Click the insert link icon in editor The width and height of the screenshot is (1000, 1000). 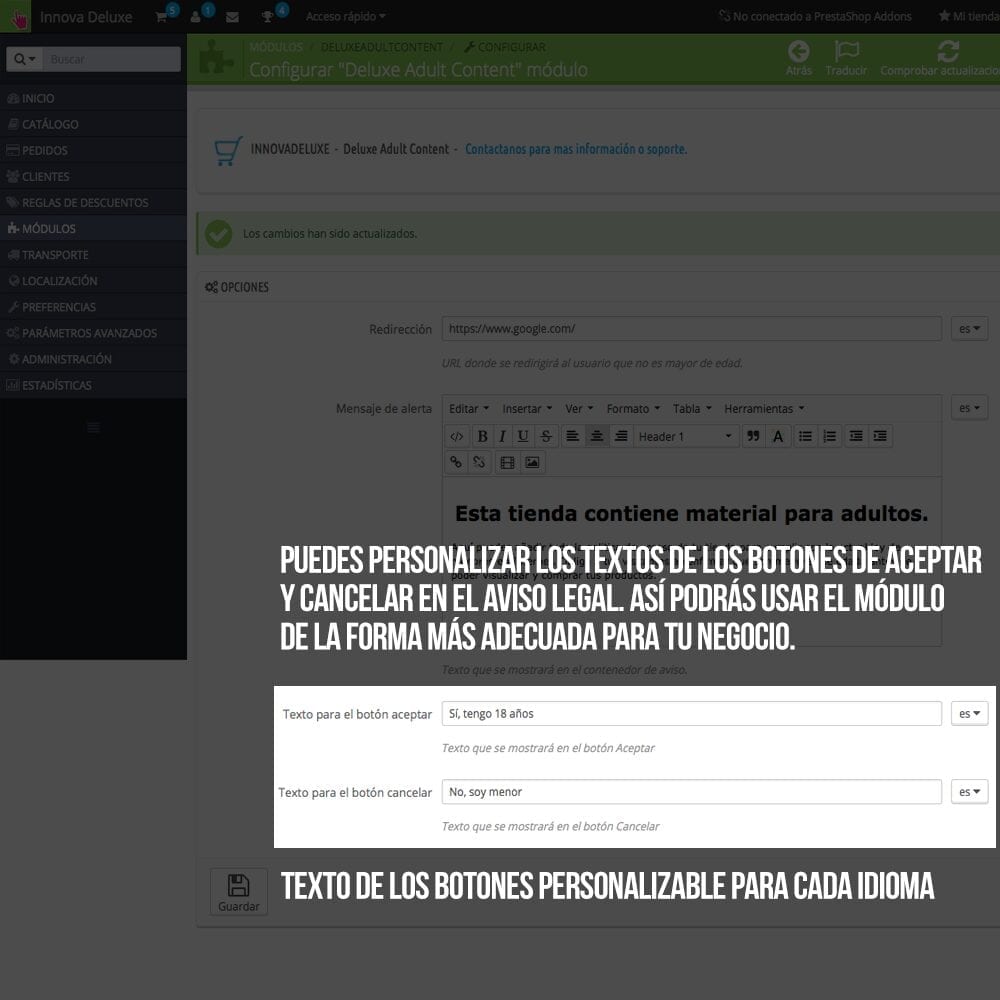[456, 462]
